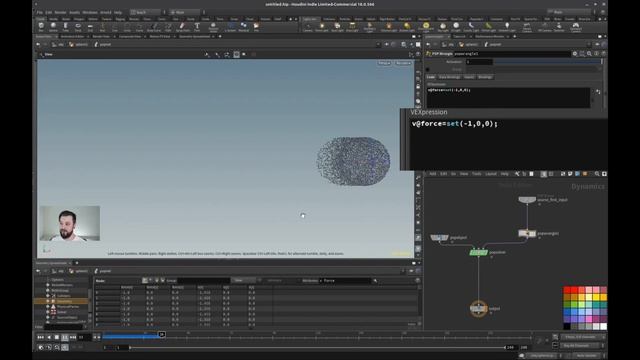
Task: Switch to the Code parameter tab
Action: (x=431, y=77)
